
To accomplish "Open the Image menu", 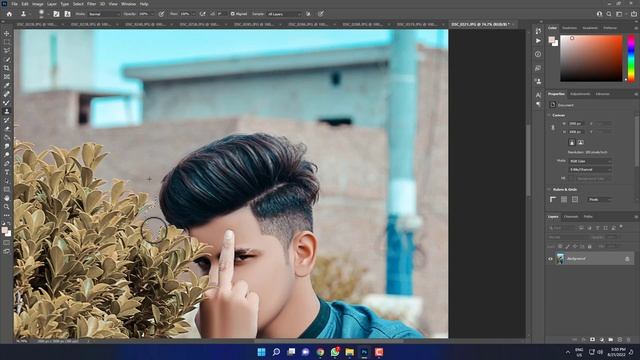I will [x=38, y=4].
